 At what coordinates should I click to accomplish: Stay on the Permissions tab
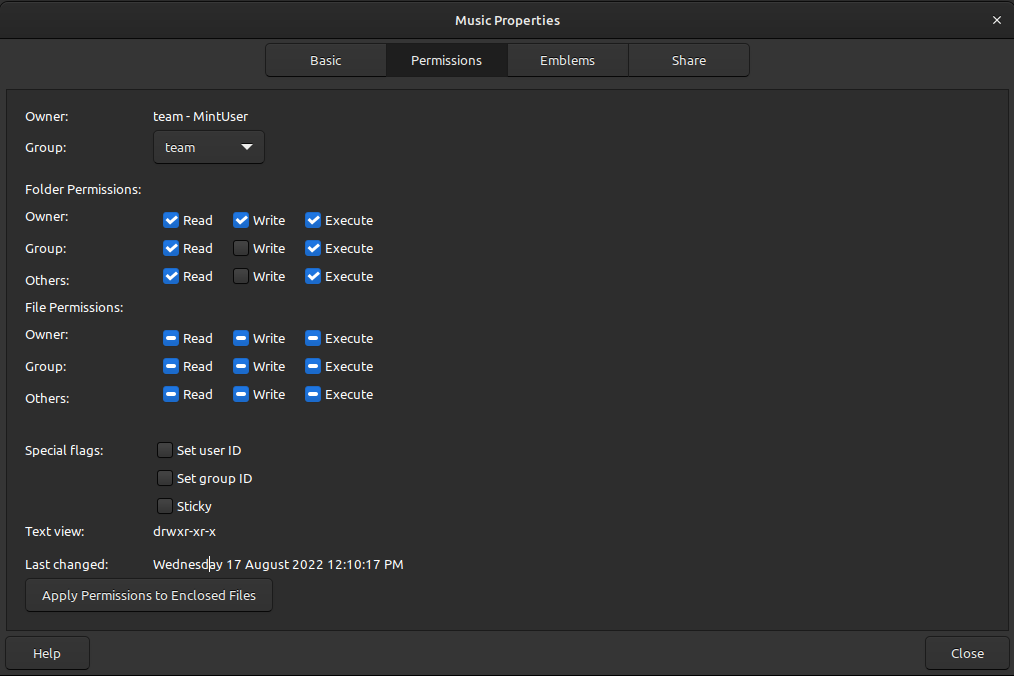coord(446,60)
